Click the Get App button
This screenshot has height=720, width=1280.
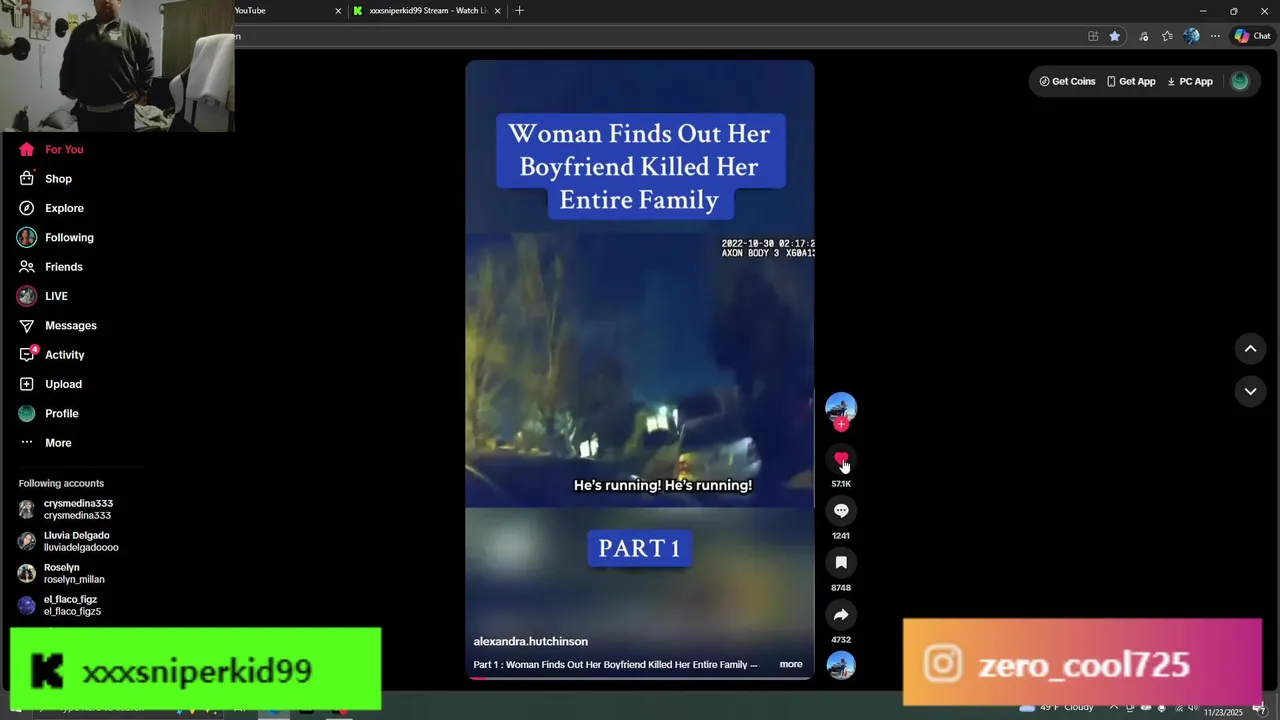[1131, 82]
